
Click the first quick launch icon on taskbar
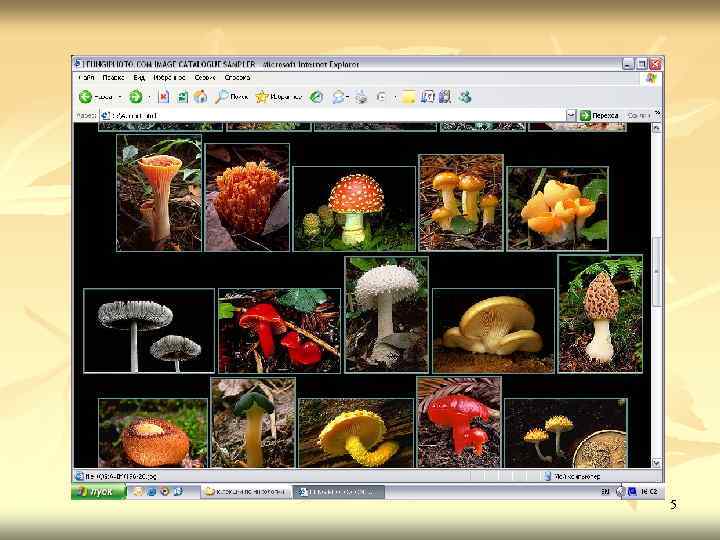pyautogui.click(x=138, y=491)
